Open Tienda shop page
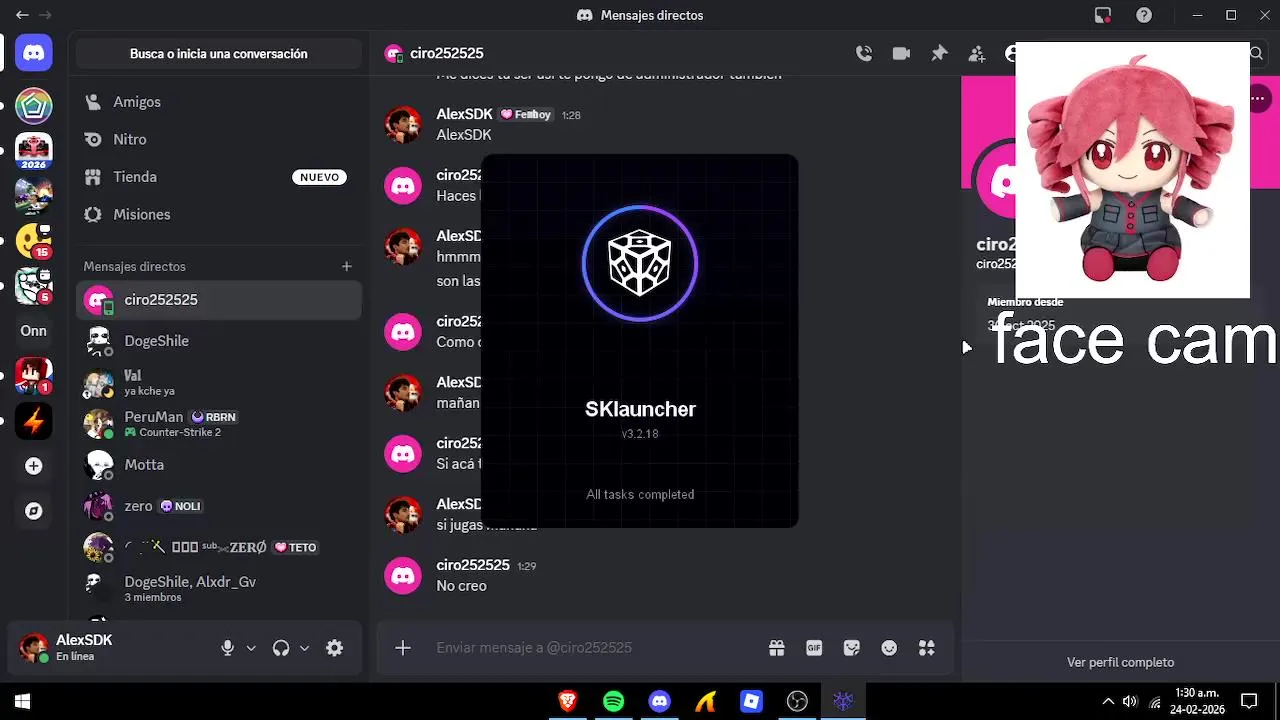The image size is (1280, 720). coord(218,177)
